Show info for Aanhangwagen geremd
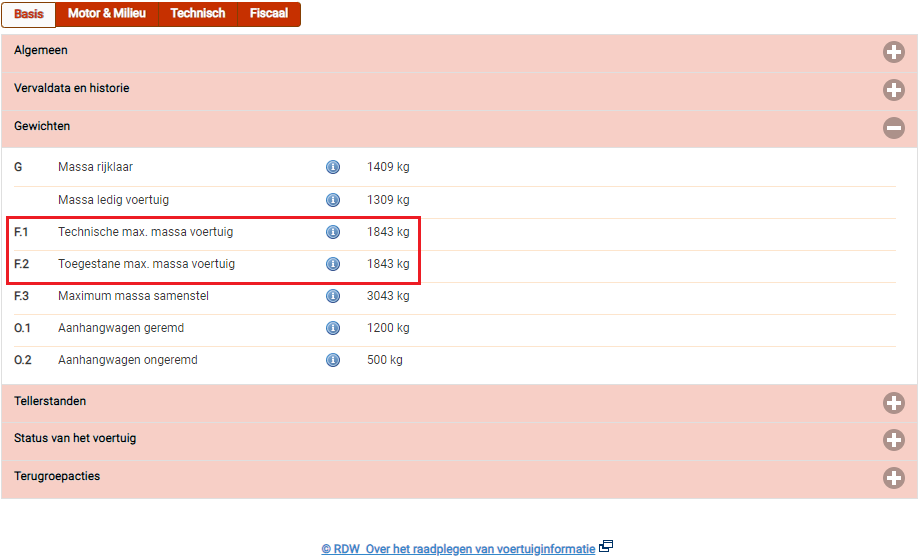Viewport: 919px width, 560px height. pos(333,328)
